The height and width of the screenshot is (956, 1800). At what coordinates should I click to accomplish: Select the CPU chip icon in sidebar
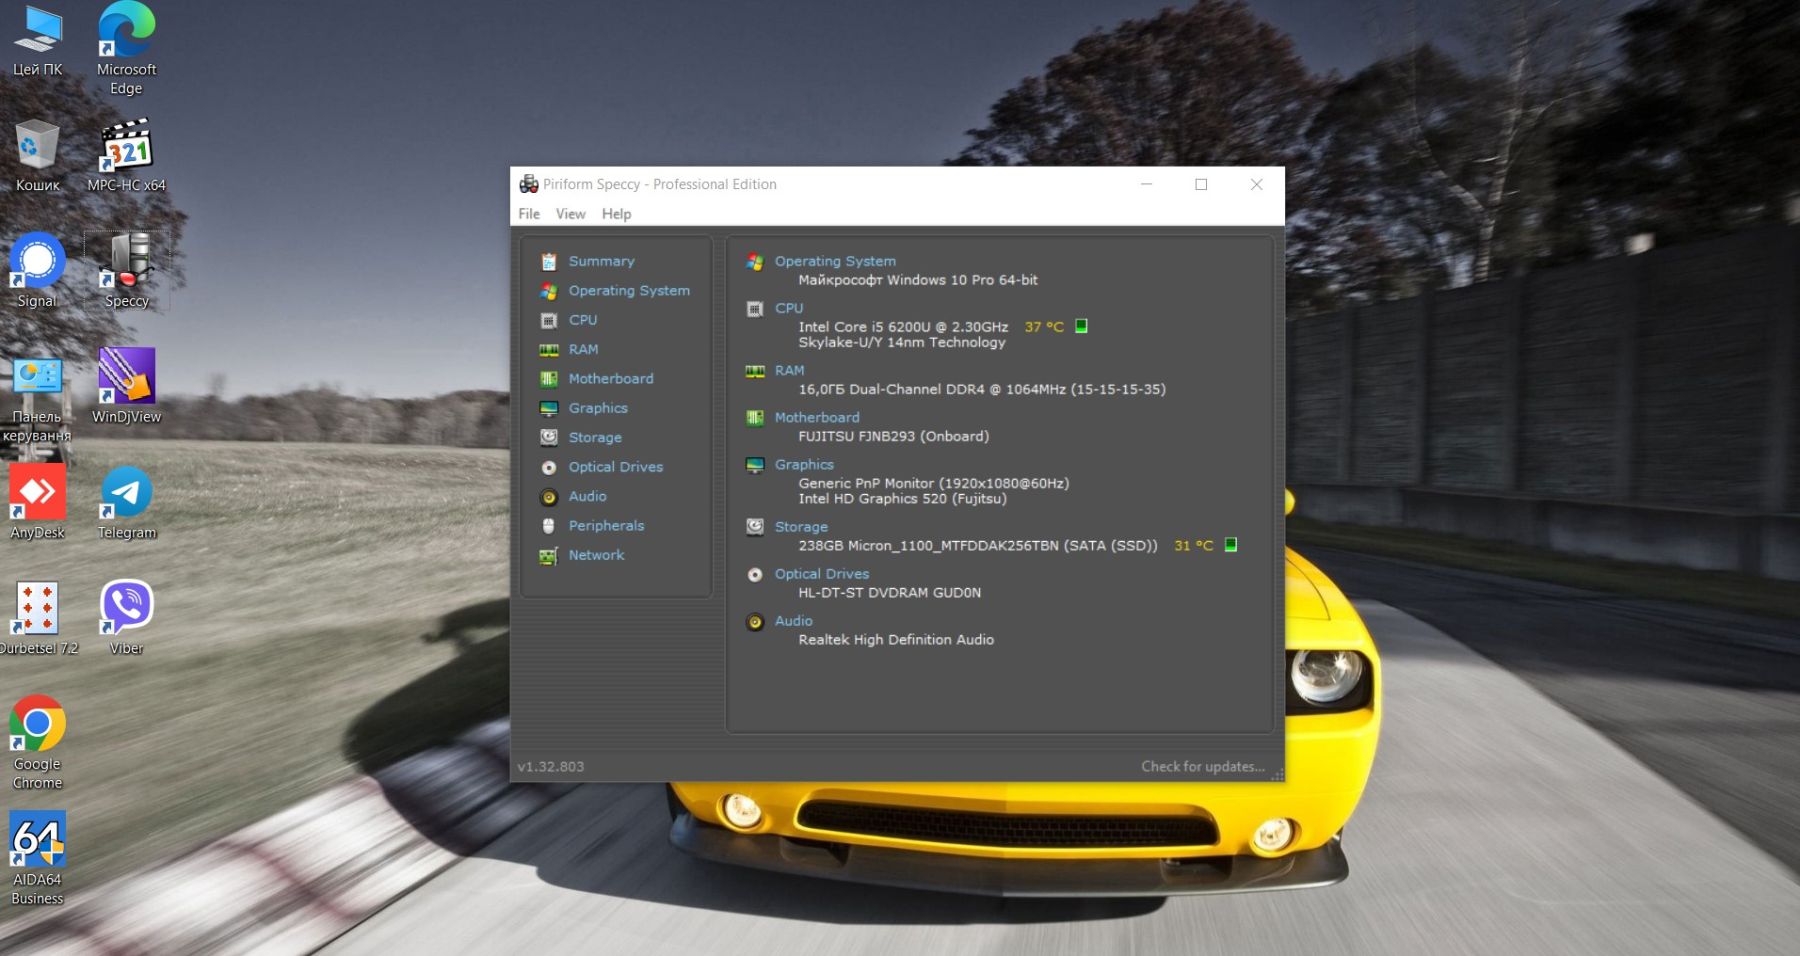548,321
